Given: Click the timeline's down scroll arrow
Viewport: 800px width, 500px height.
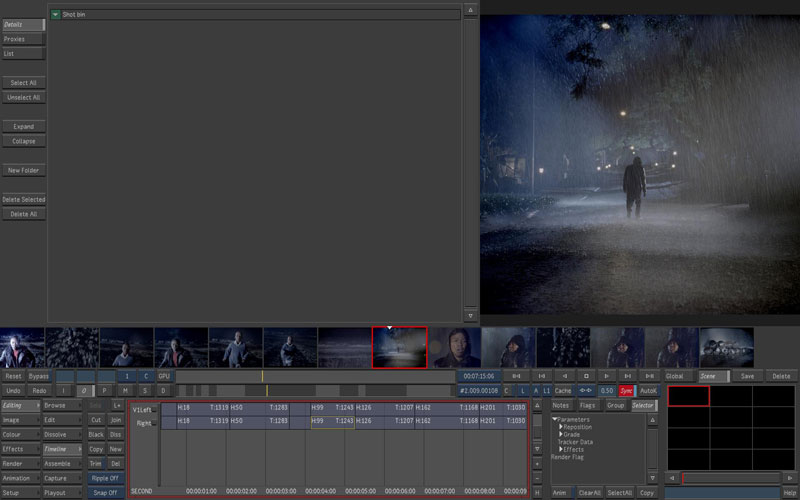Looking at the screenshot, I should 537,449.
